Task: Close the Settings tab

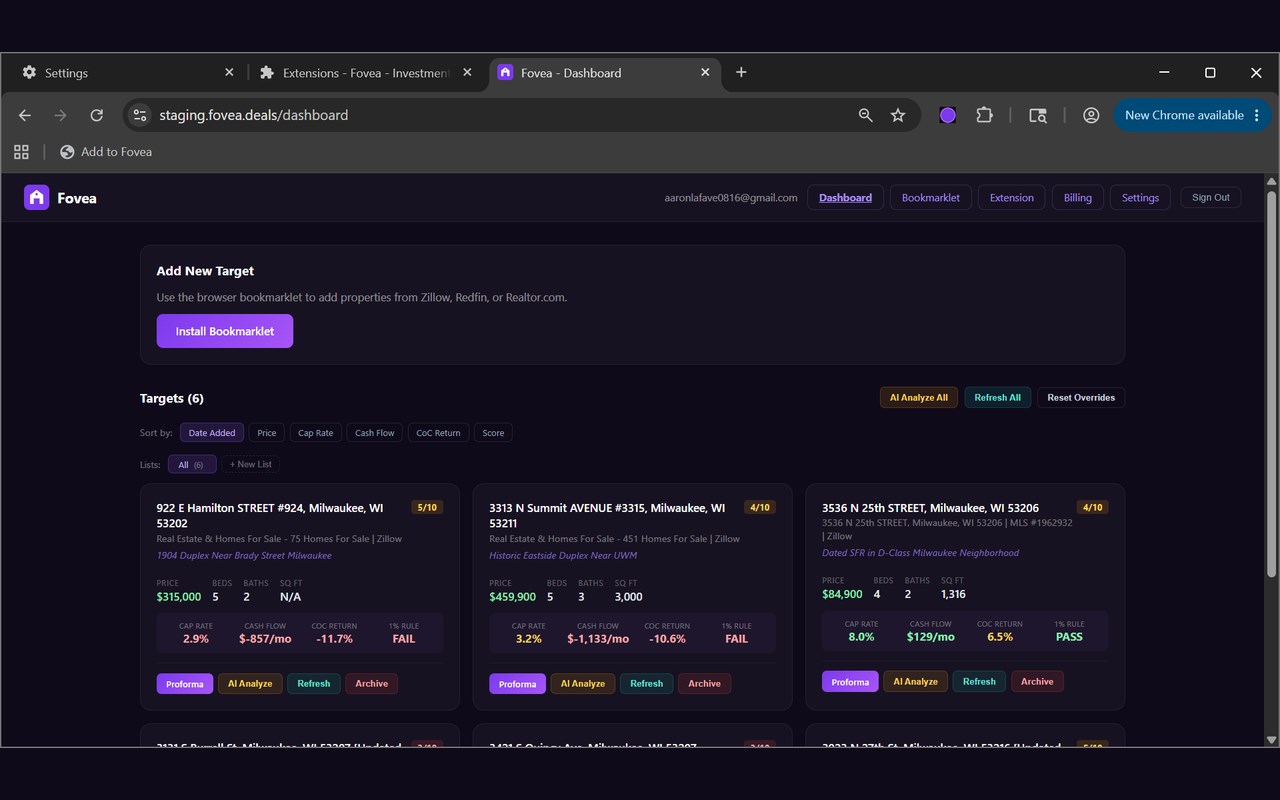Action: click(229, 72)
